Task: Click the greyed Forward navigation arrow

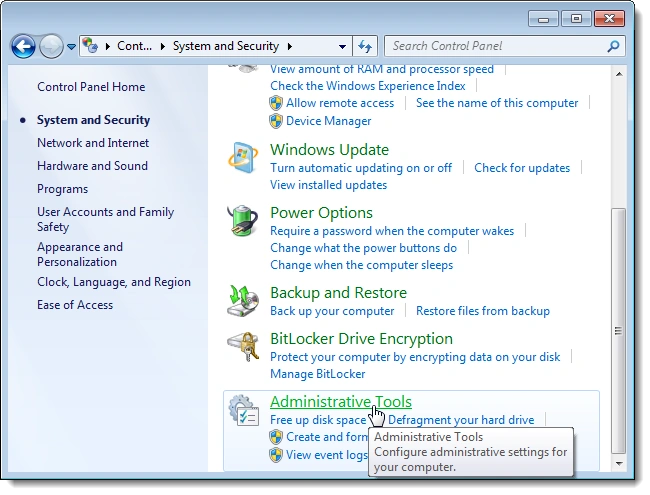Action: tap(51, 46)
